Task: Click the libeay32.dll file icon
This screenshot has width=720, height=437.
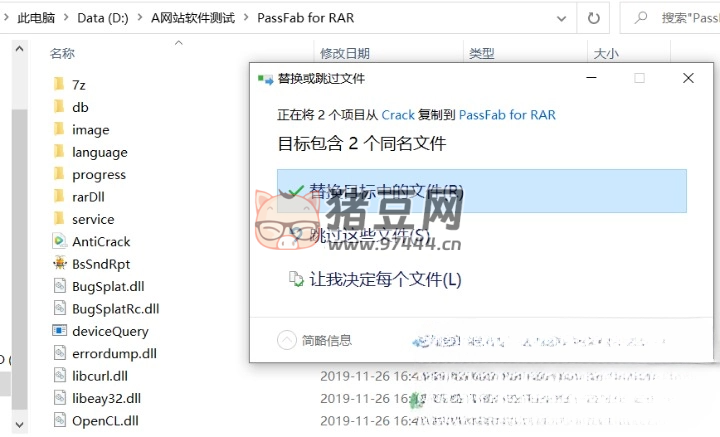Action: point(60,398)
